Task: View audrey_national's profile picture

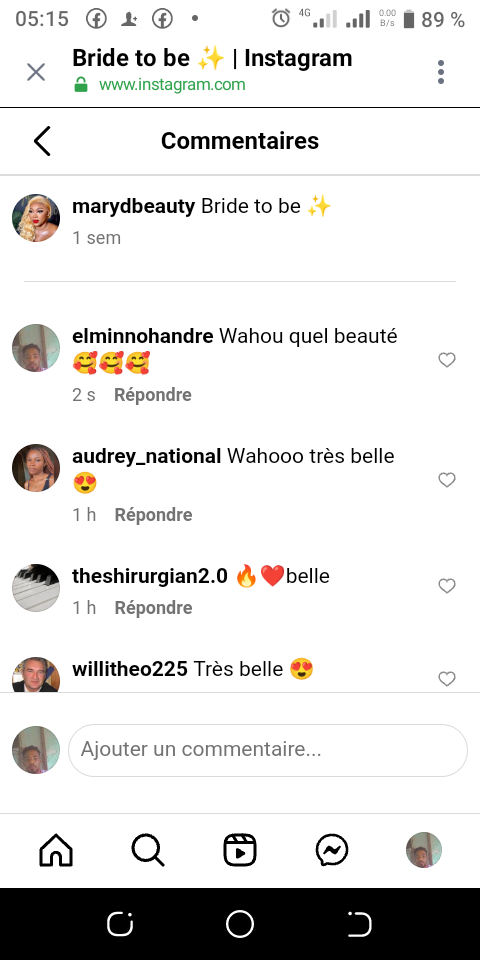Action: (x=36, y=468)
